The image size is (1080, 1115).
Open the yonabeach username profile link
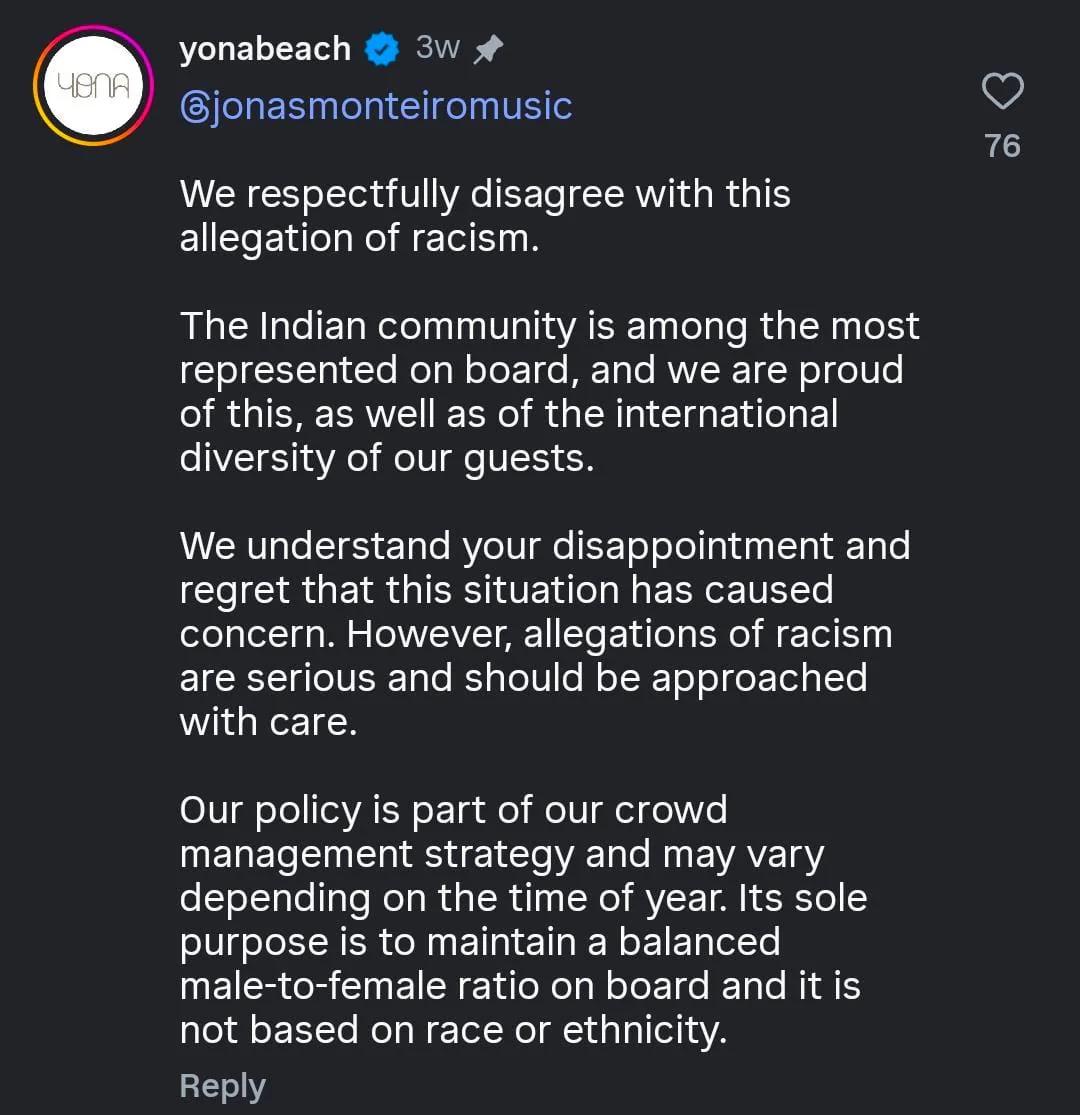[265, 49]
